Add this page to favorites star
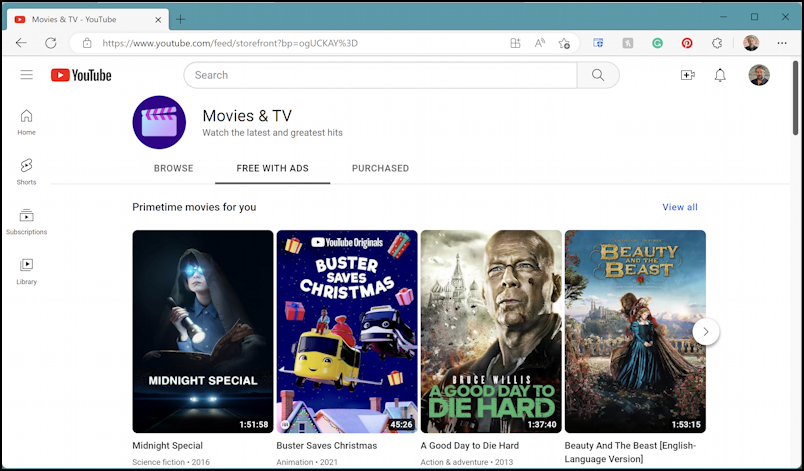The width and height of the screenshot is (804, 471). tap(564, 43)
